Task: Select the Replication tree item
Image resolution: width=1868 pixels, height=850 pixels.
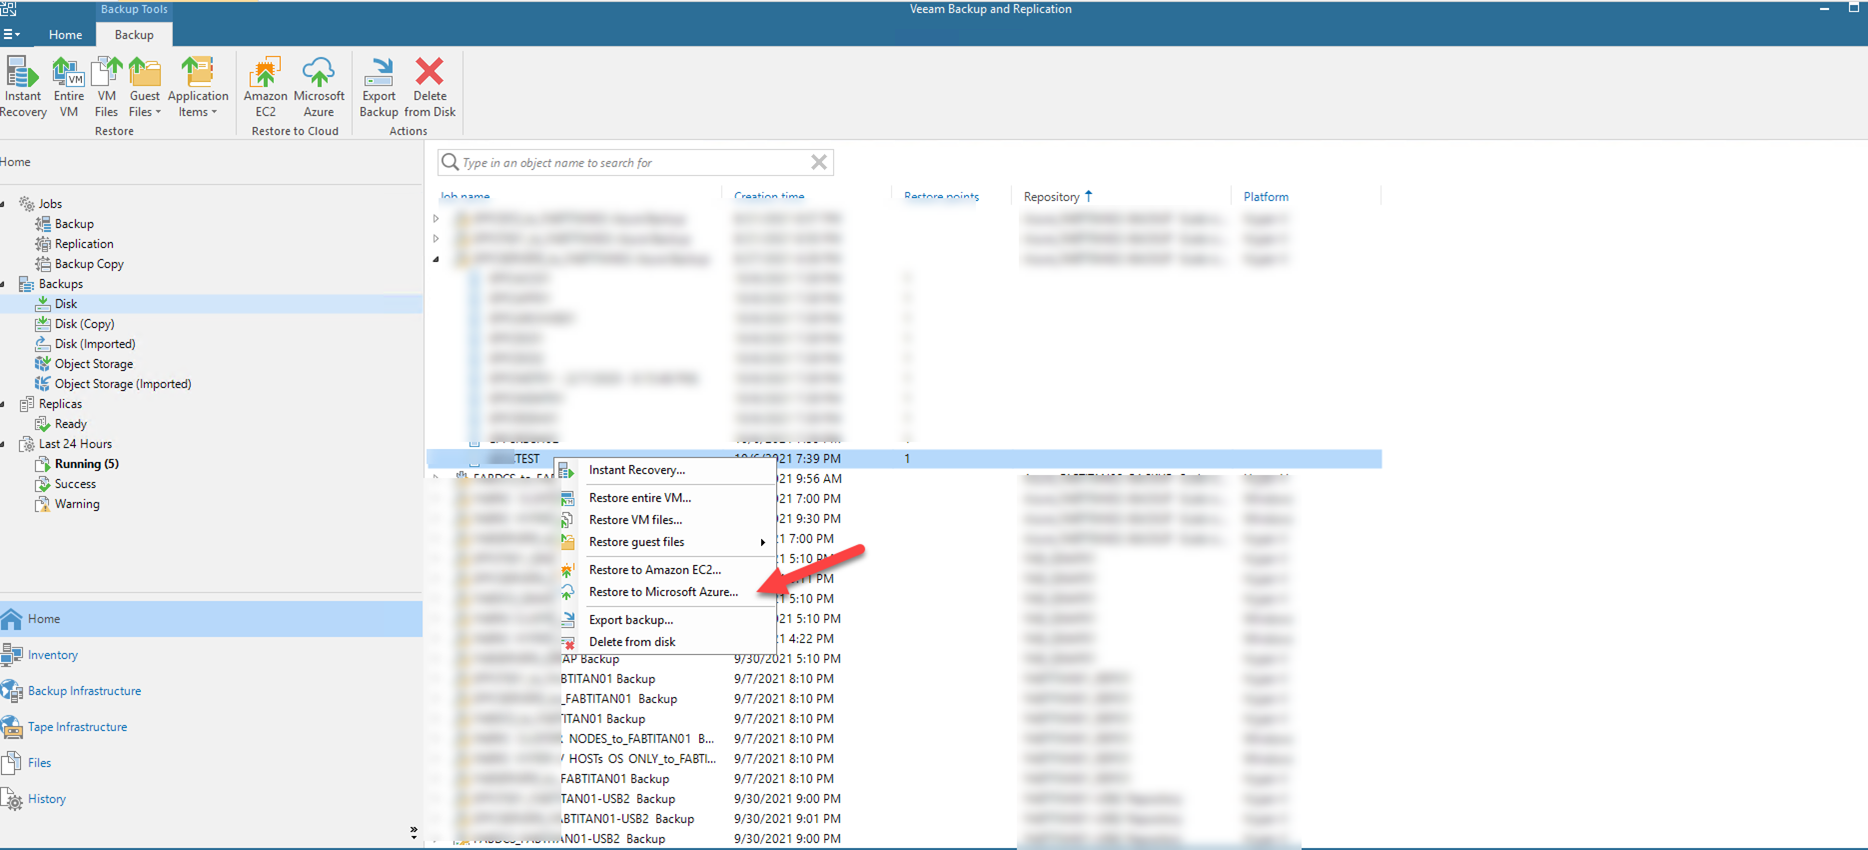Action: [x=84, y=244]
